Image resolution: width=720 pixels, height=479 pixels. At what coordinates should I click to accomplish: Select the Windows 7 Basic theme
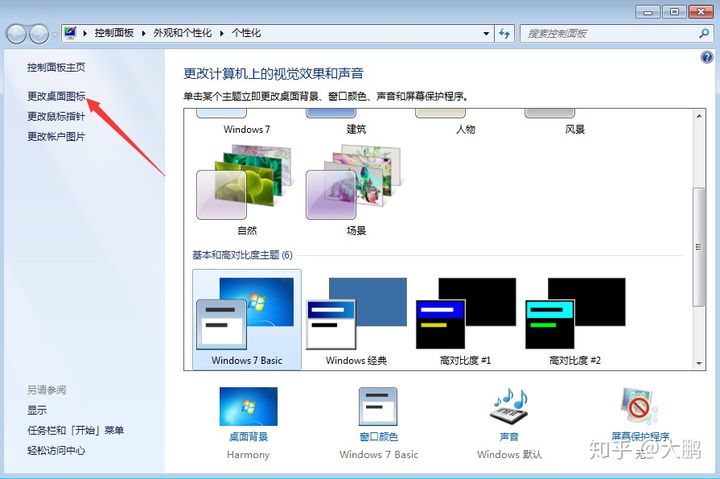coord(247,320)
